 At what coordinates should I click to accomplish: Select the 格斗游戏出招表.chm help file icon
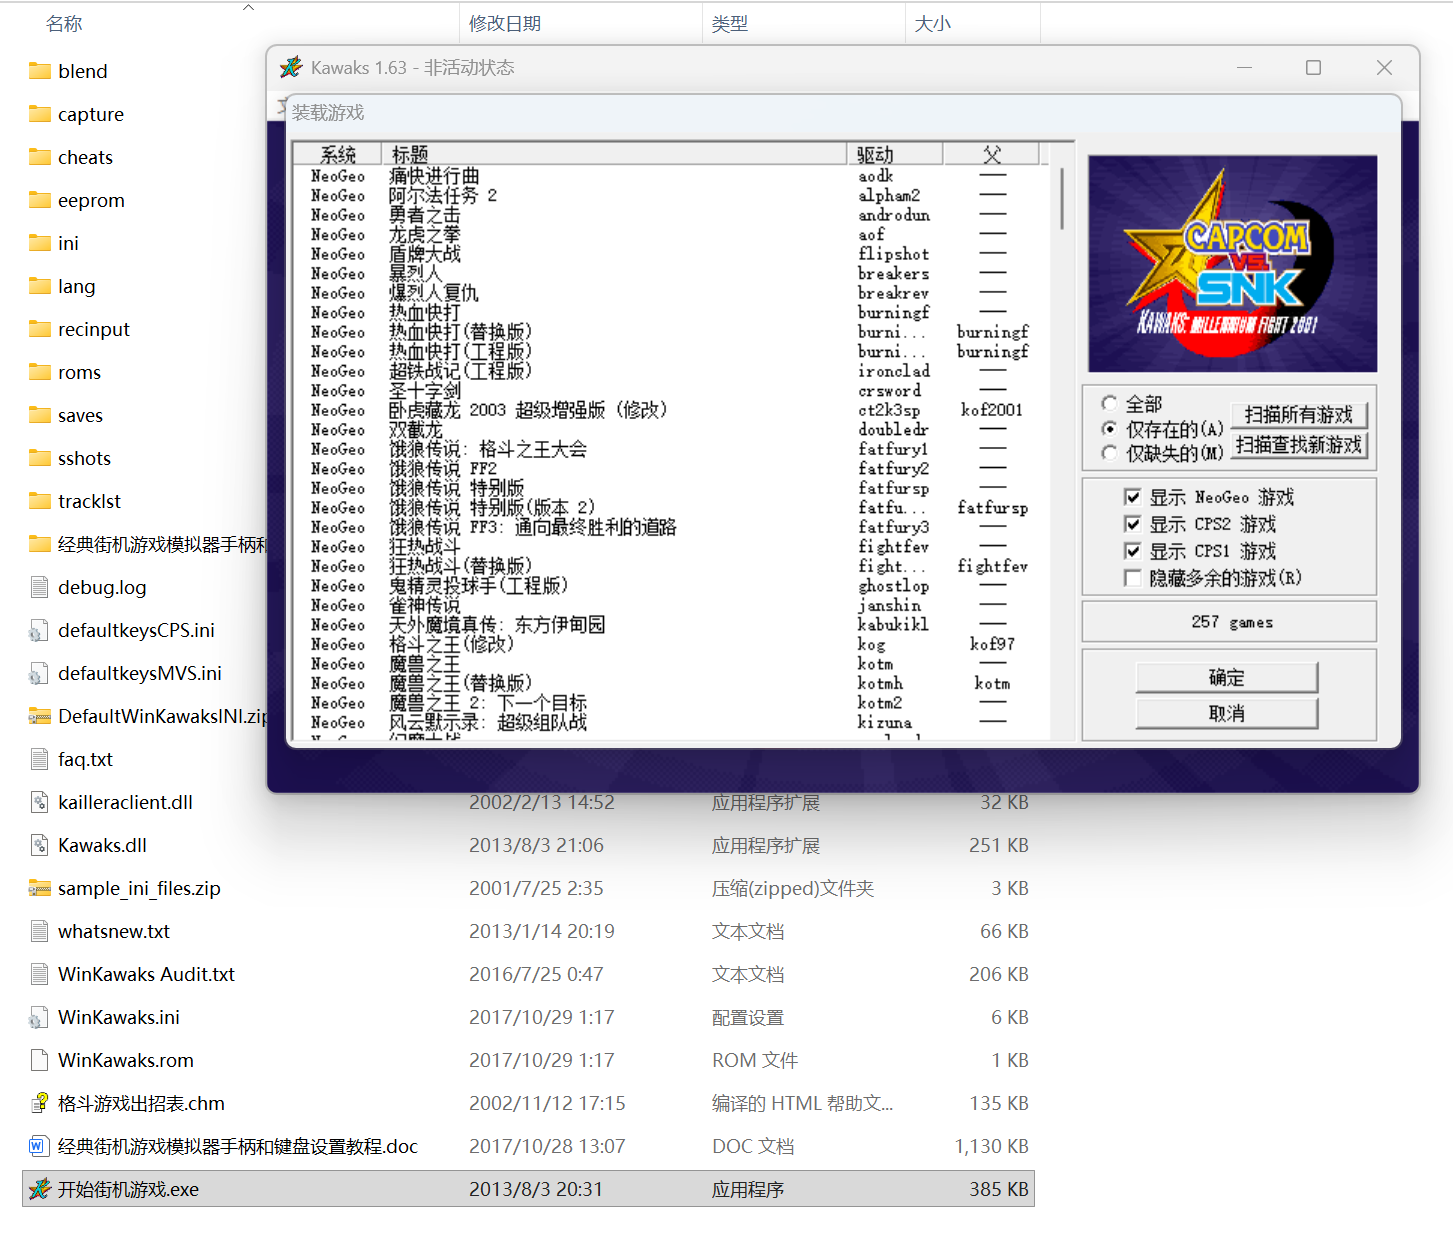pyautogui.click(x=40, y=1103)
